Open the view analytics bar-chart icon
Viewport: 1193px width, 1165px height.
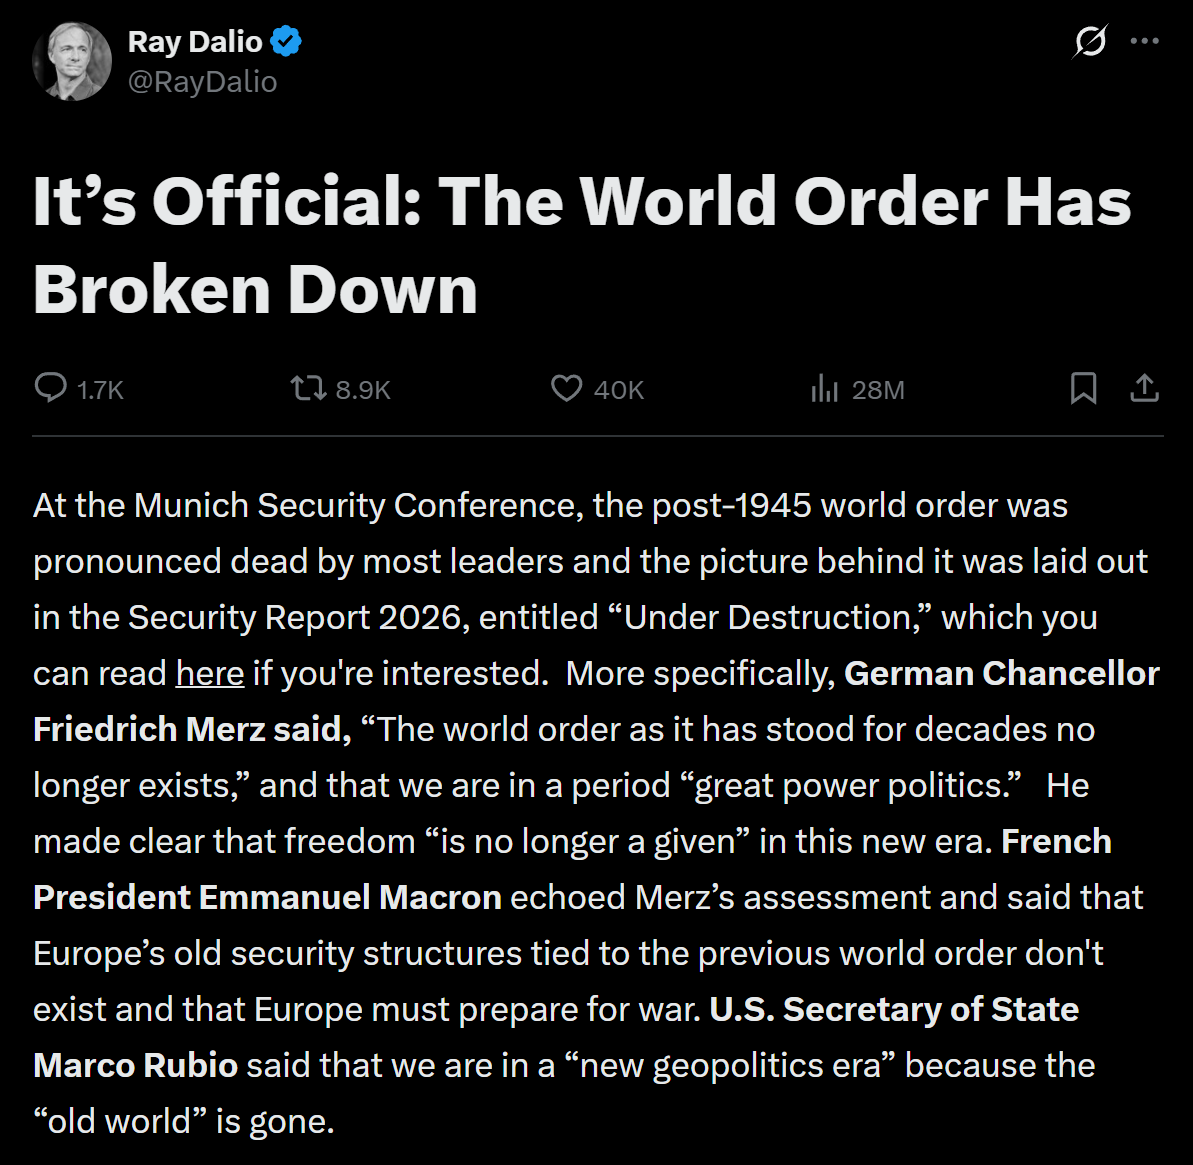coord(824,389)
